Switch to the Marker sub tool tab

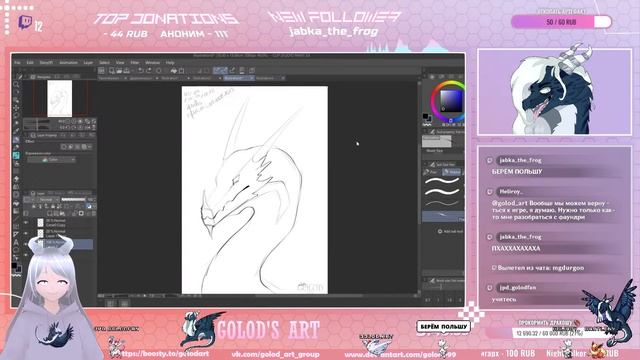(x=452, y=172)
